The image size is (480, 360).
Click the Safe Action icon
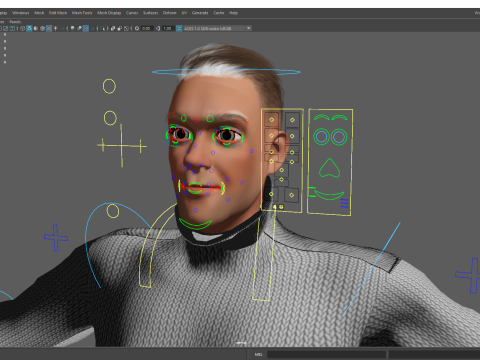point(6,28)
